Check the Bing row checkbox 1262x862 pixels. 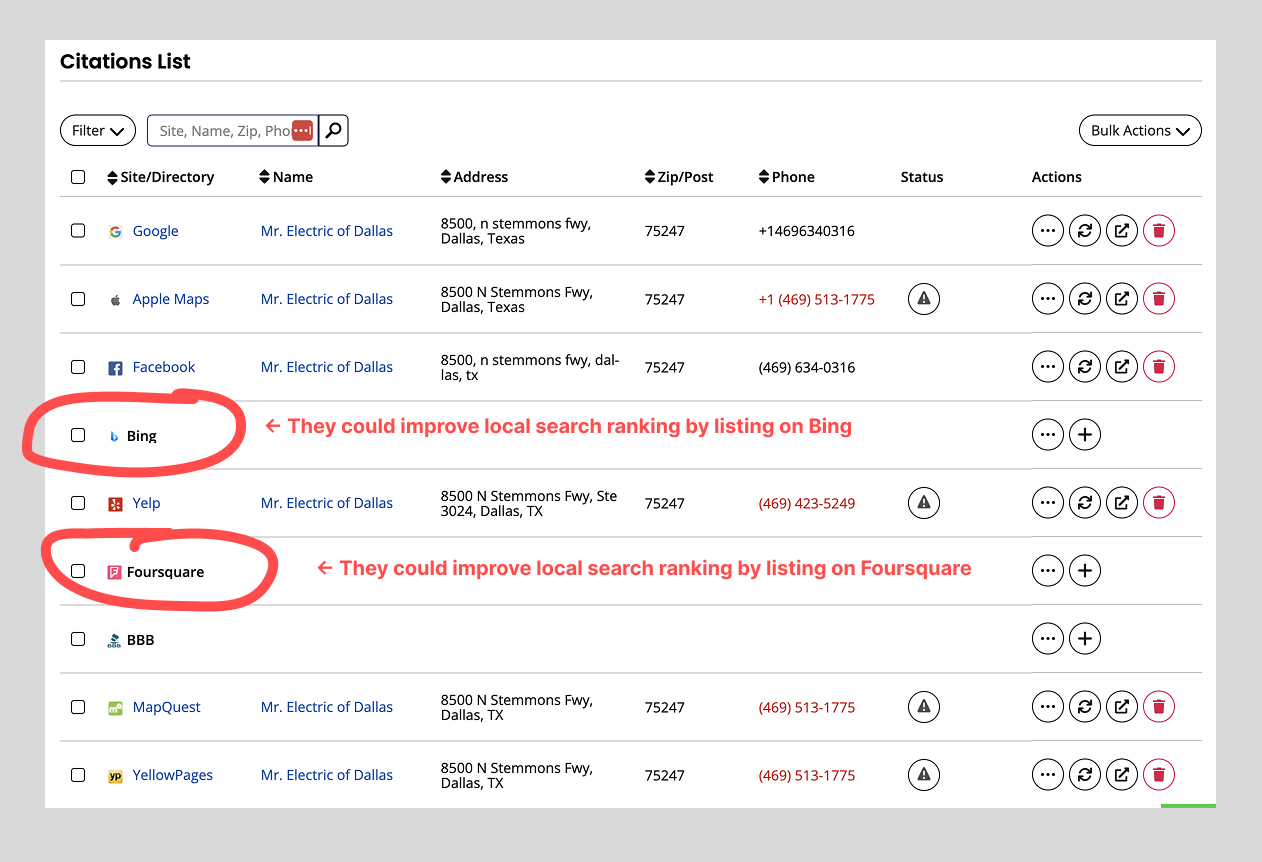(78, 435)
